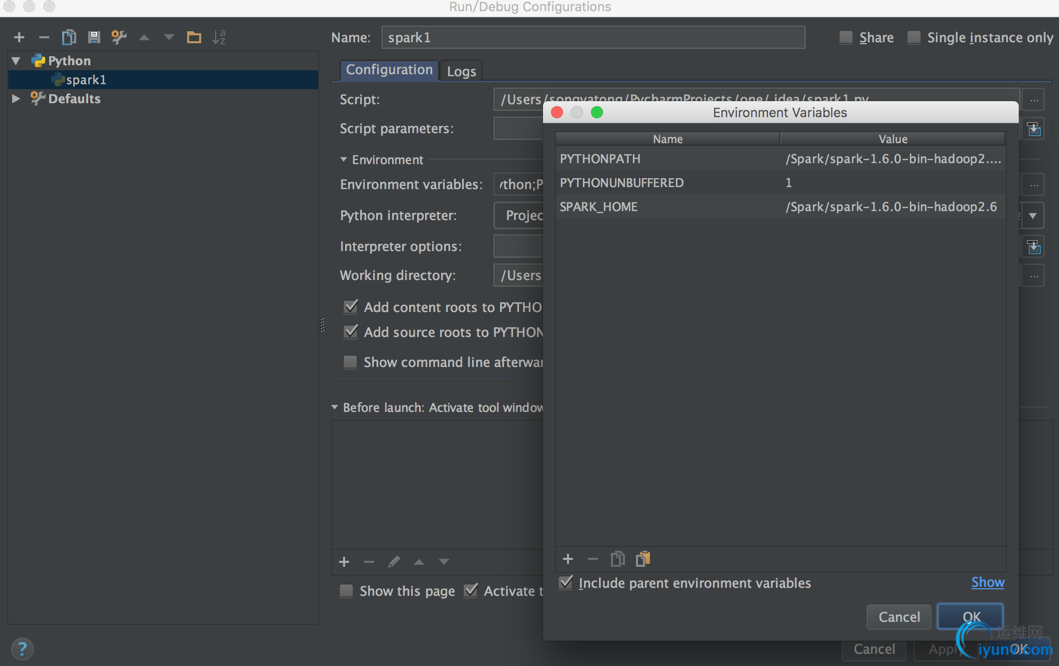Screen dimensions: 1059x666
Task: Toggle Show this page checkbox
Action: point(346,591)
